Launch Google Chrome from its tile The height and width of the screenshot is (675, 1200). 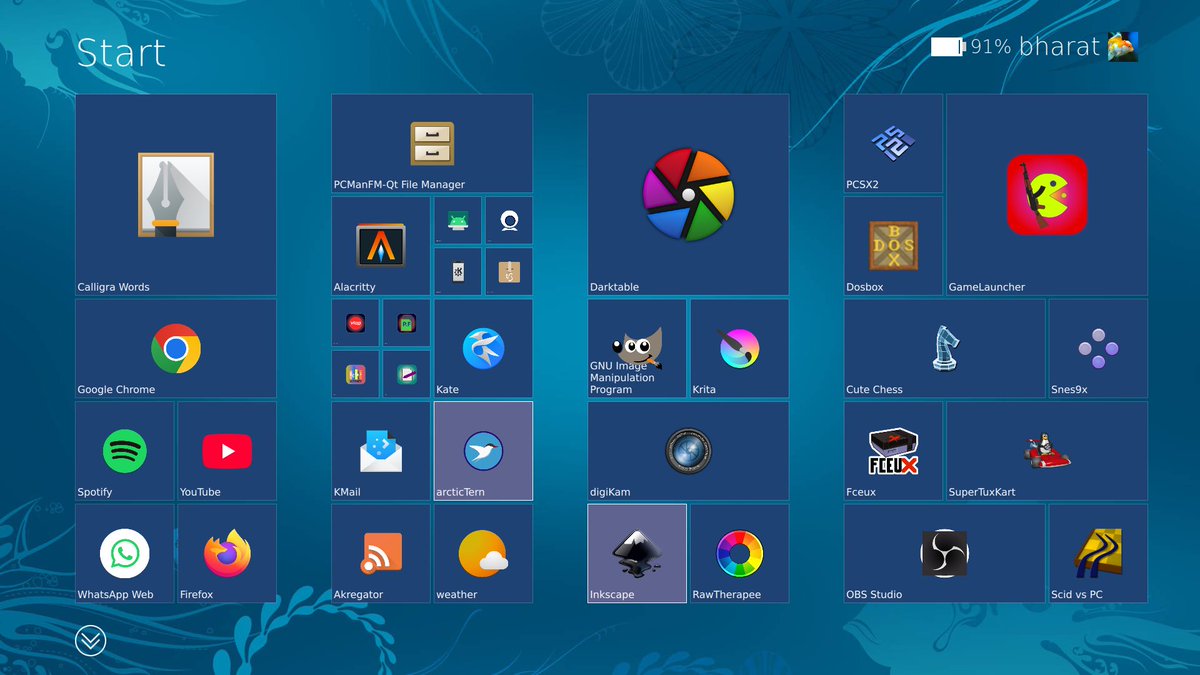(176, 348)
